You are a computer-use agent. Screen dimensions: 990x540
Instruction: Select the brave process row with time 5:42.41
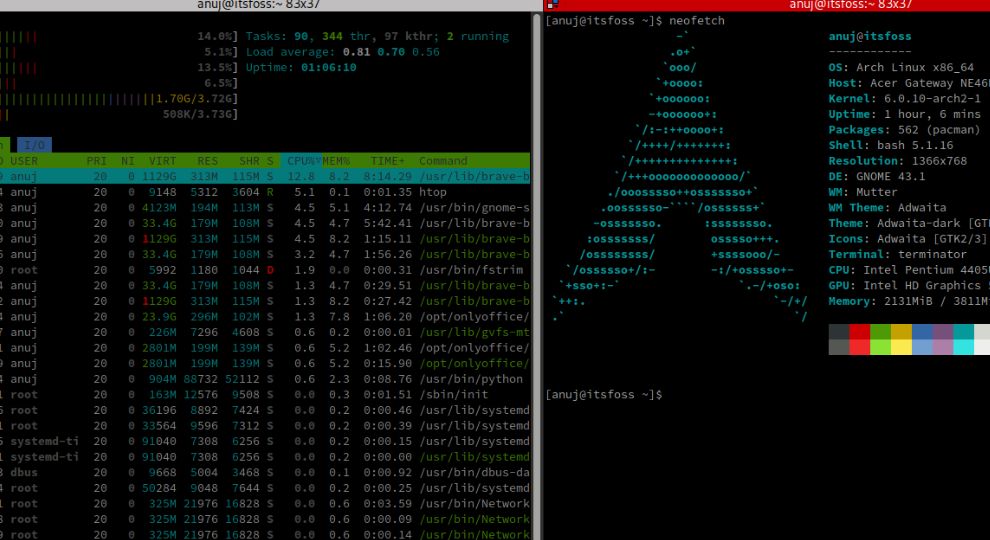(x=265, y=223)
